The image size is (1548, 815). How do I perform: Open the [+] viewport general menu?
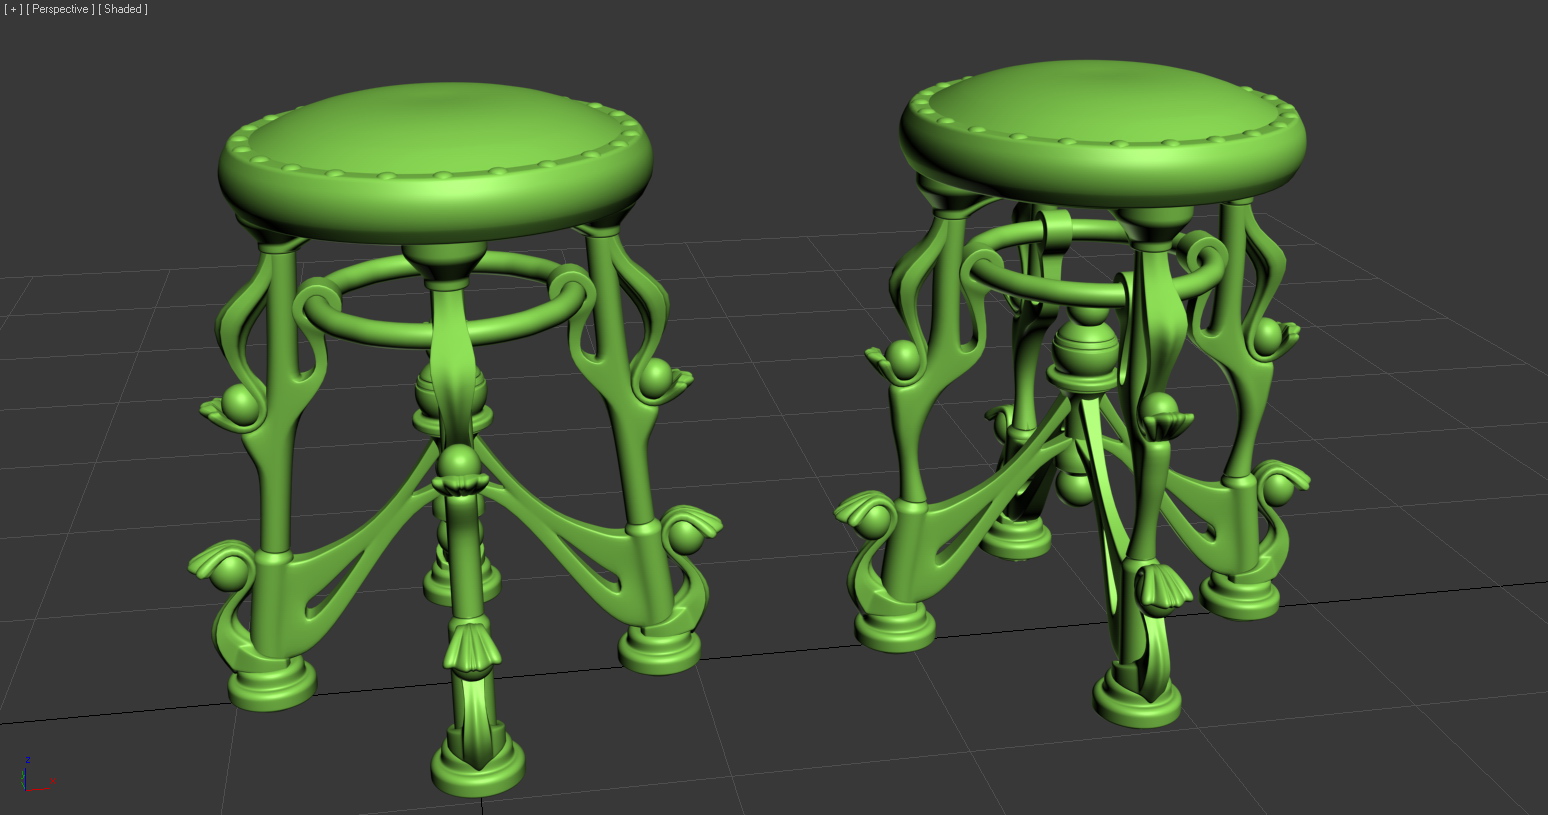tap(14, 9)
